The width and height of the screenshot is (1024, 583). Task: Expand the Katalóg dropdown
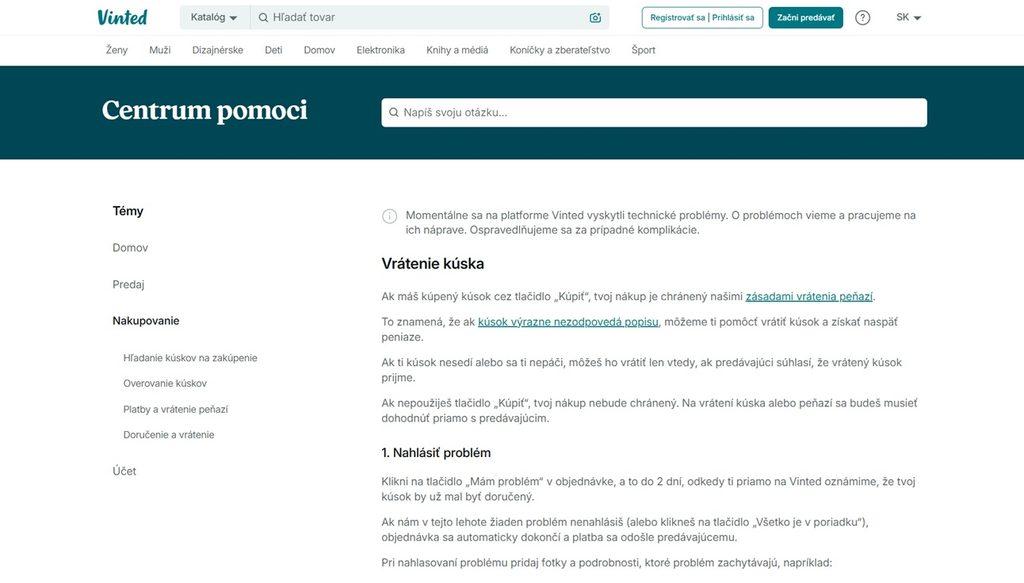click(214, 18)
